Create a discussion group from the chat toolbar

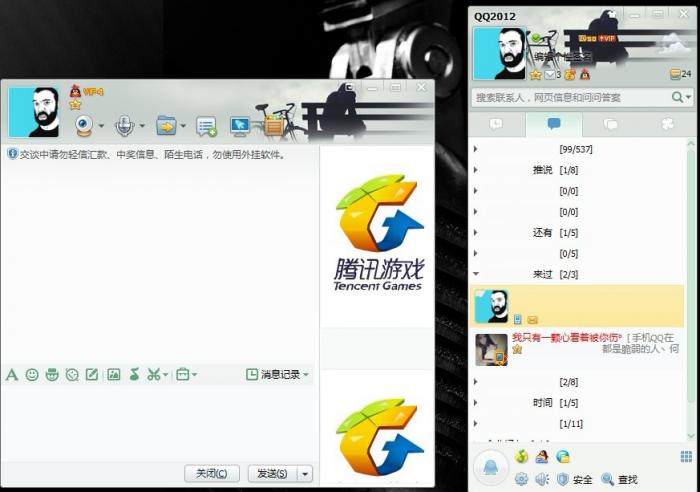tap(206, 126)
